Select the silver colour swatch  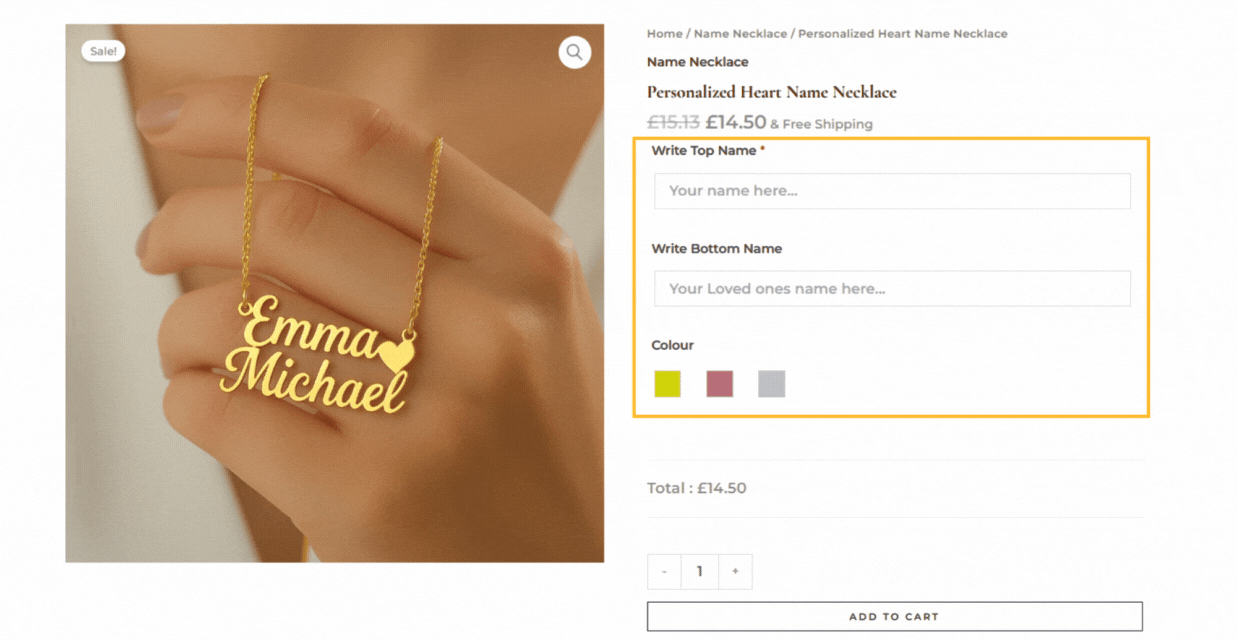pyautogui.click(x=771, y=384)
